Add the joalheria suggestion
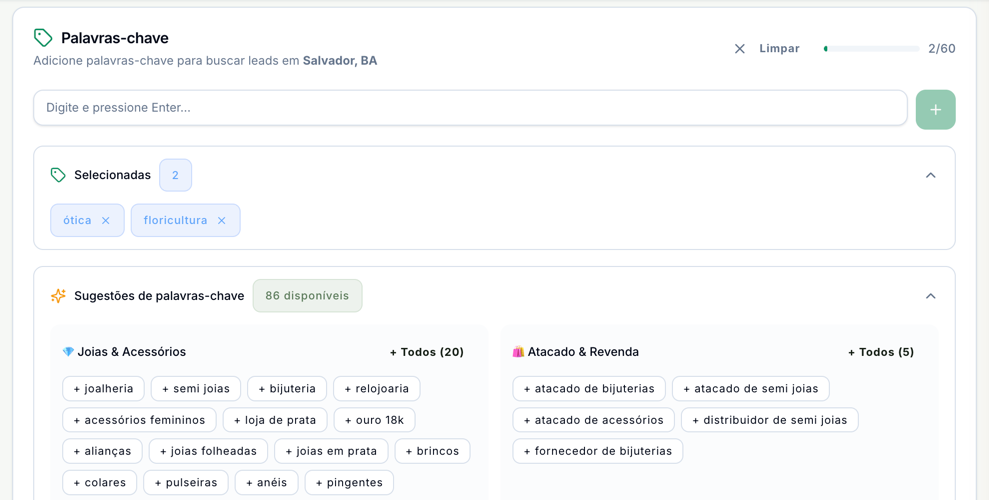 point(103,389)
